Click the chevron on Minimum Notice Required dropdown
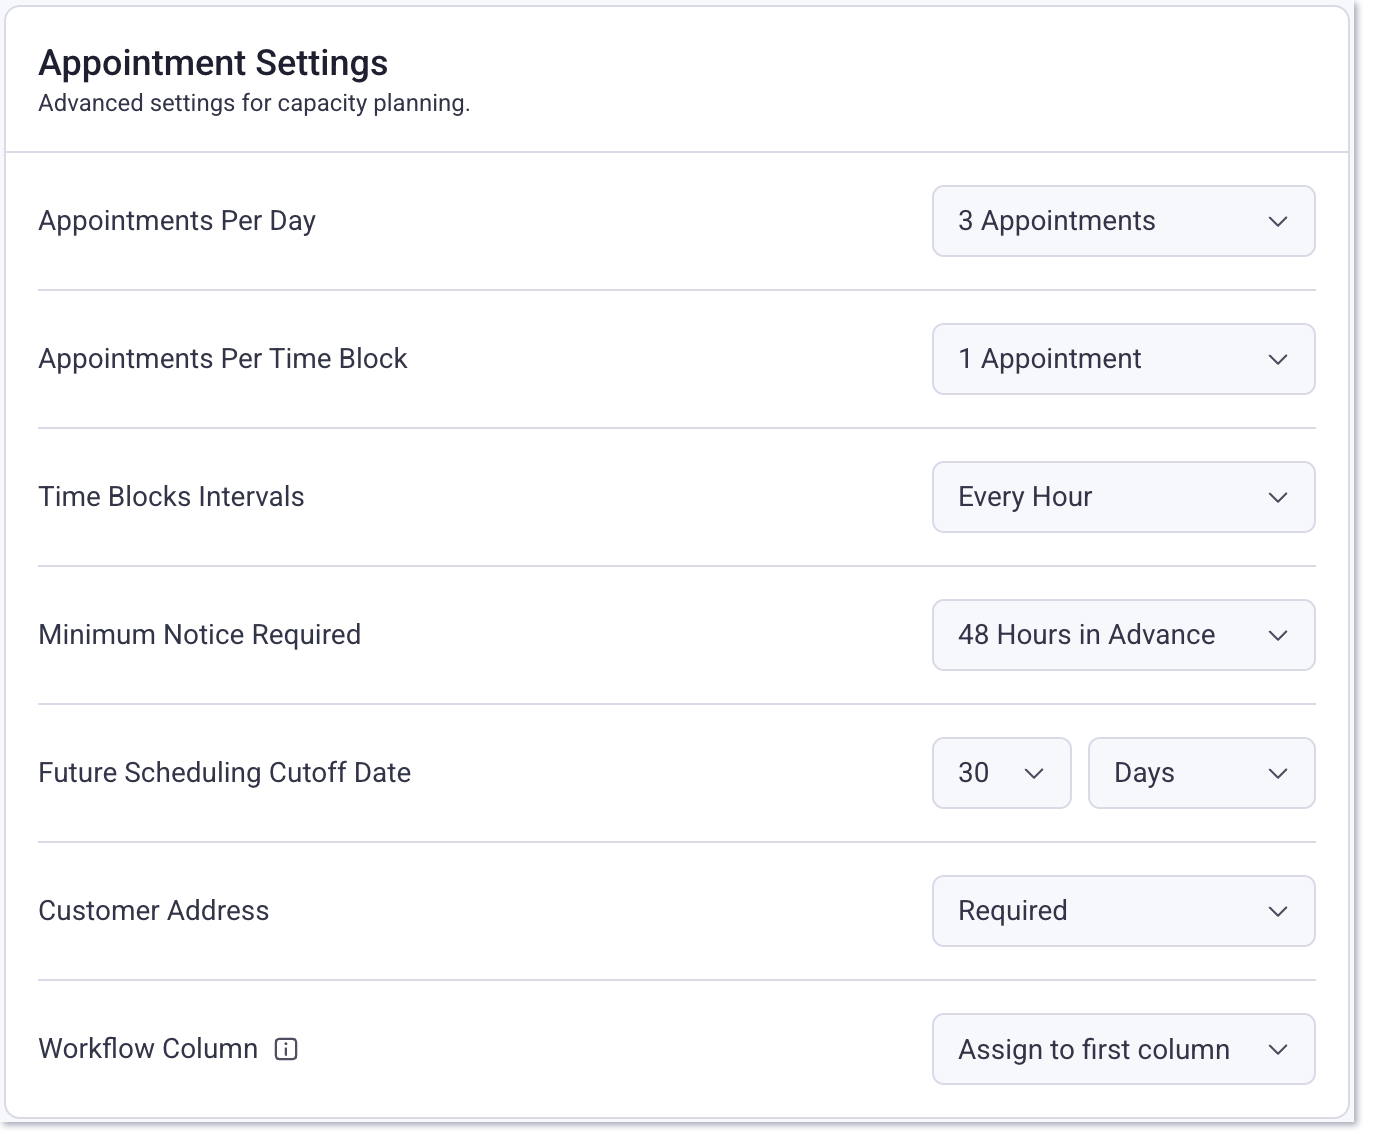Image resolution: width=1374 pixels, height=1142 pixels. tap(1277, 635)
